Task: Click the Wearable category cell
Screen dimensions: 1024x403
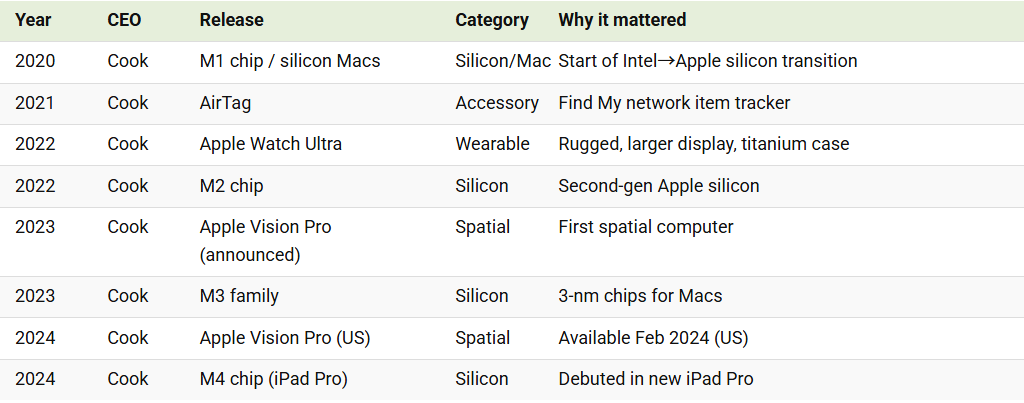Action: [492, 144]
